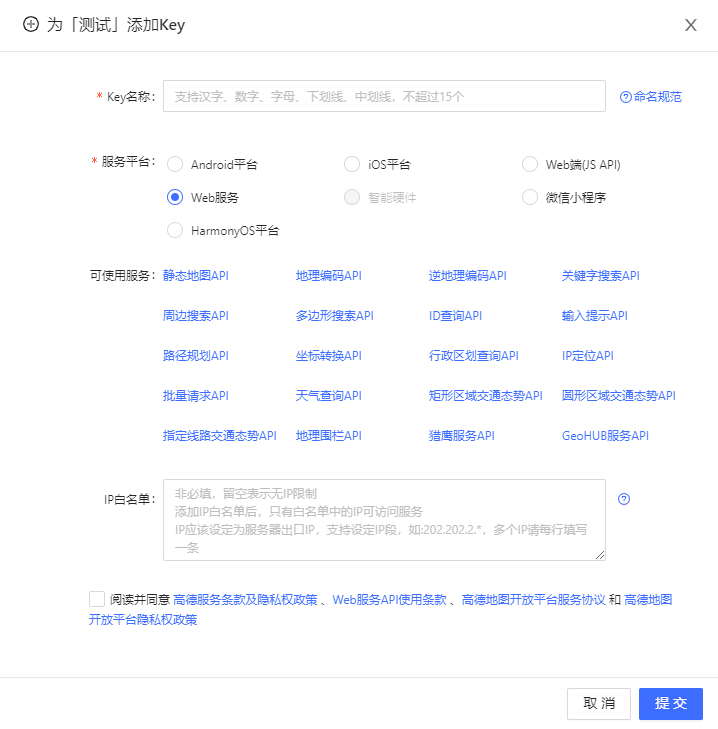Open the 批量请求API link
The height and width of the screenshot is (729, 718).
coord(196,396)
